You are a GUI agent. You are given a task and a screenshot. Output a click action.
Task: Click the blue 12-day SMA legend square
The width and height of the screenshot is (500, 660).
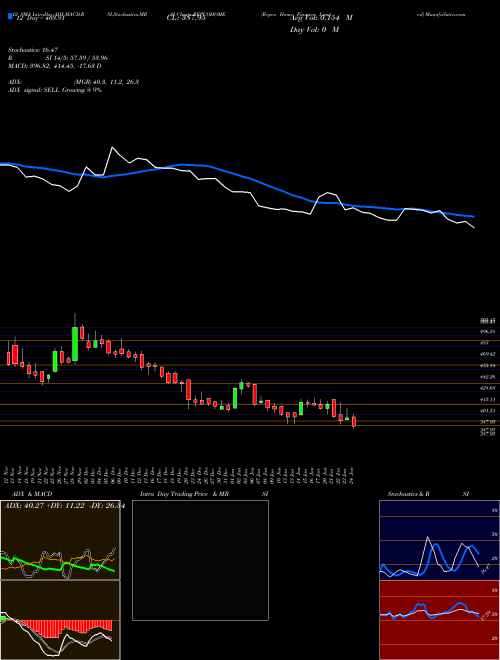(x=10, y=17)
